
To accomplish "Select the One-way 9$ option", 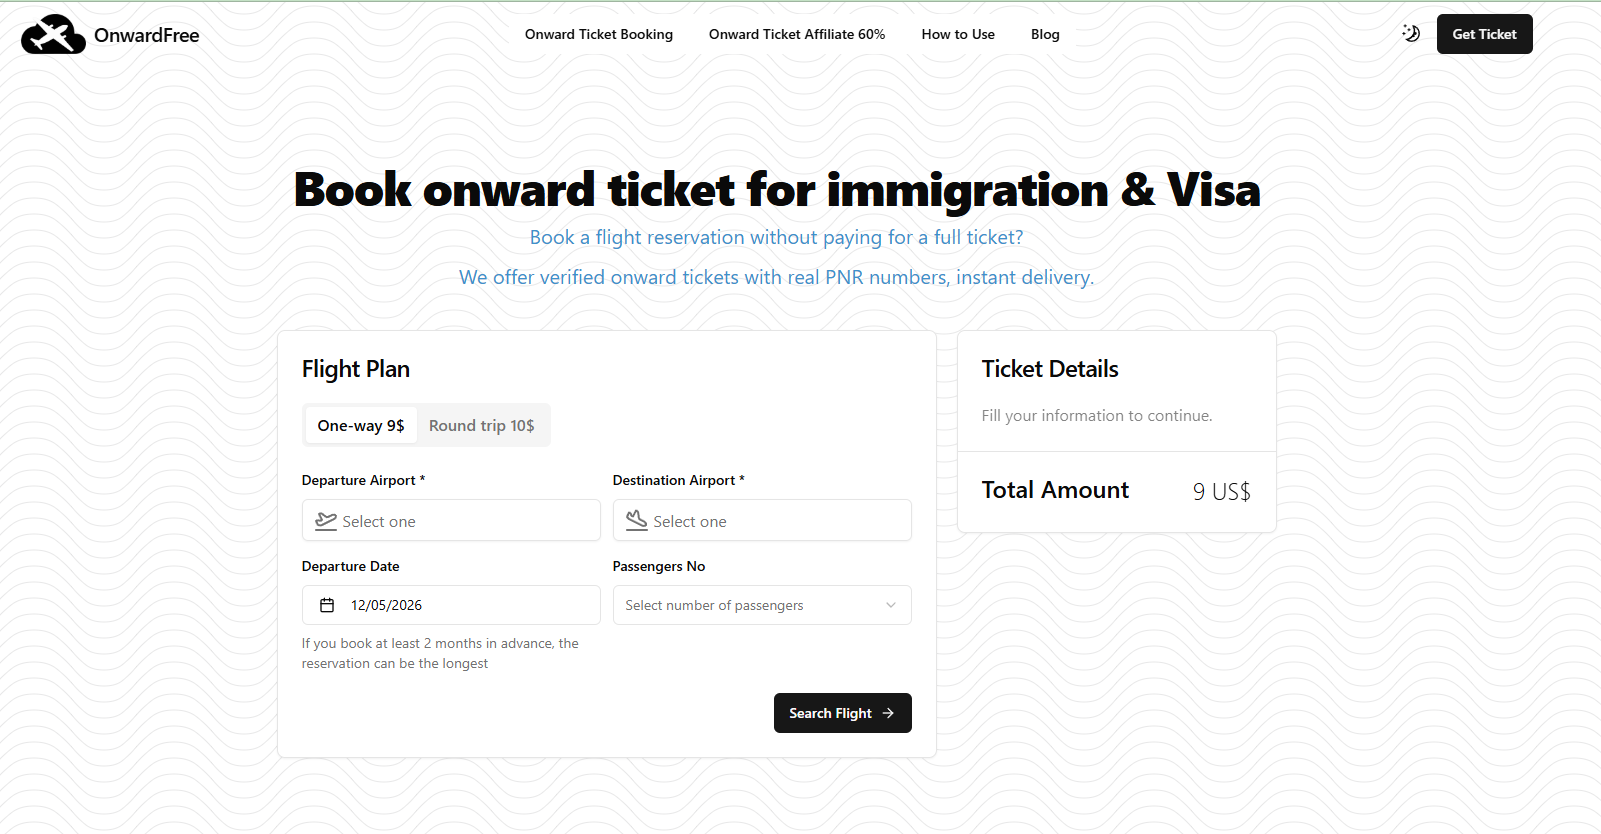I will (x=361, y=426).
